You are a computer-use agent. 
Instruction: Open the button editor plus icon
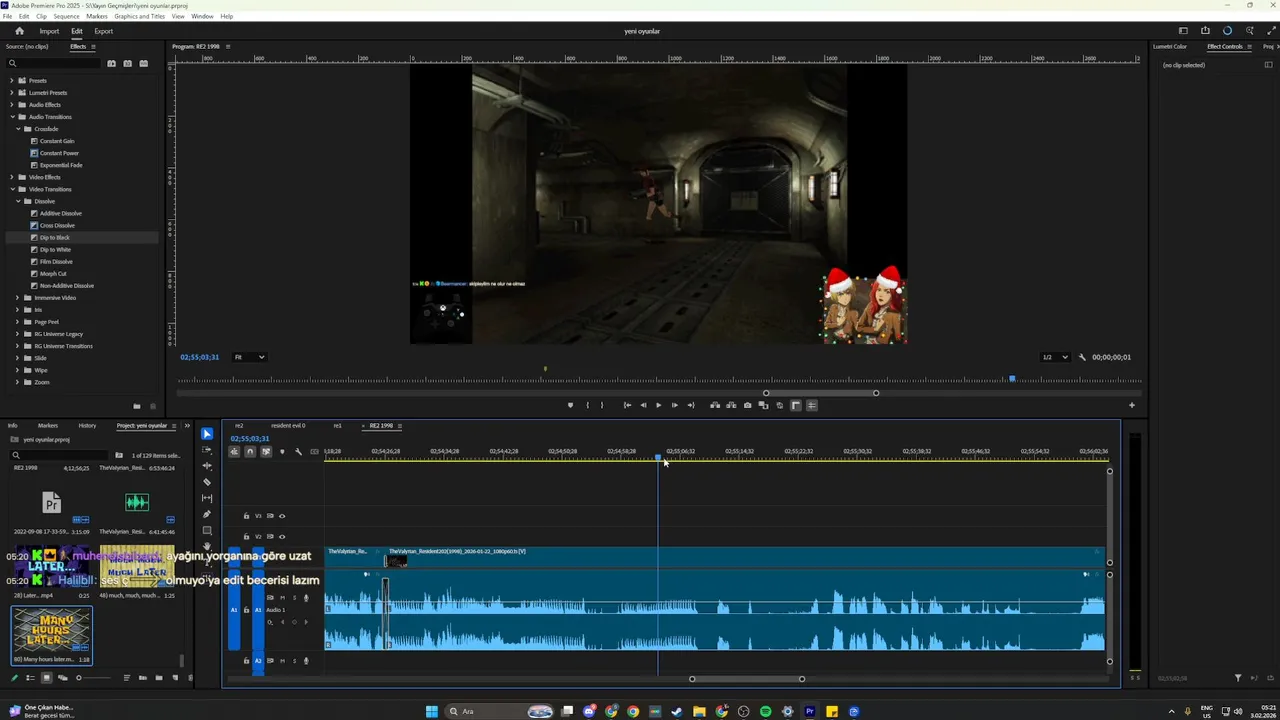[1132, 405]
